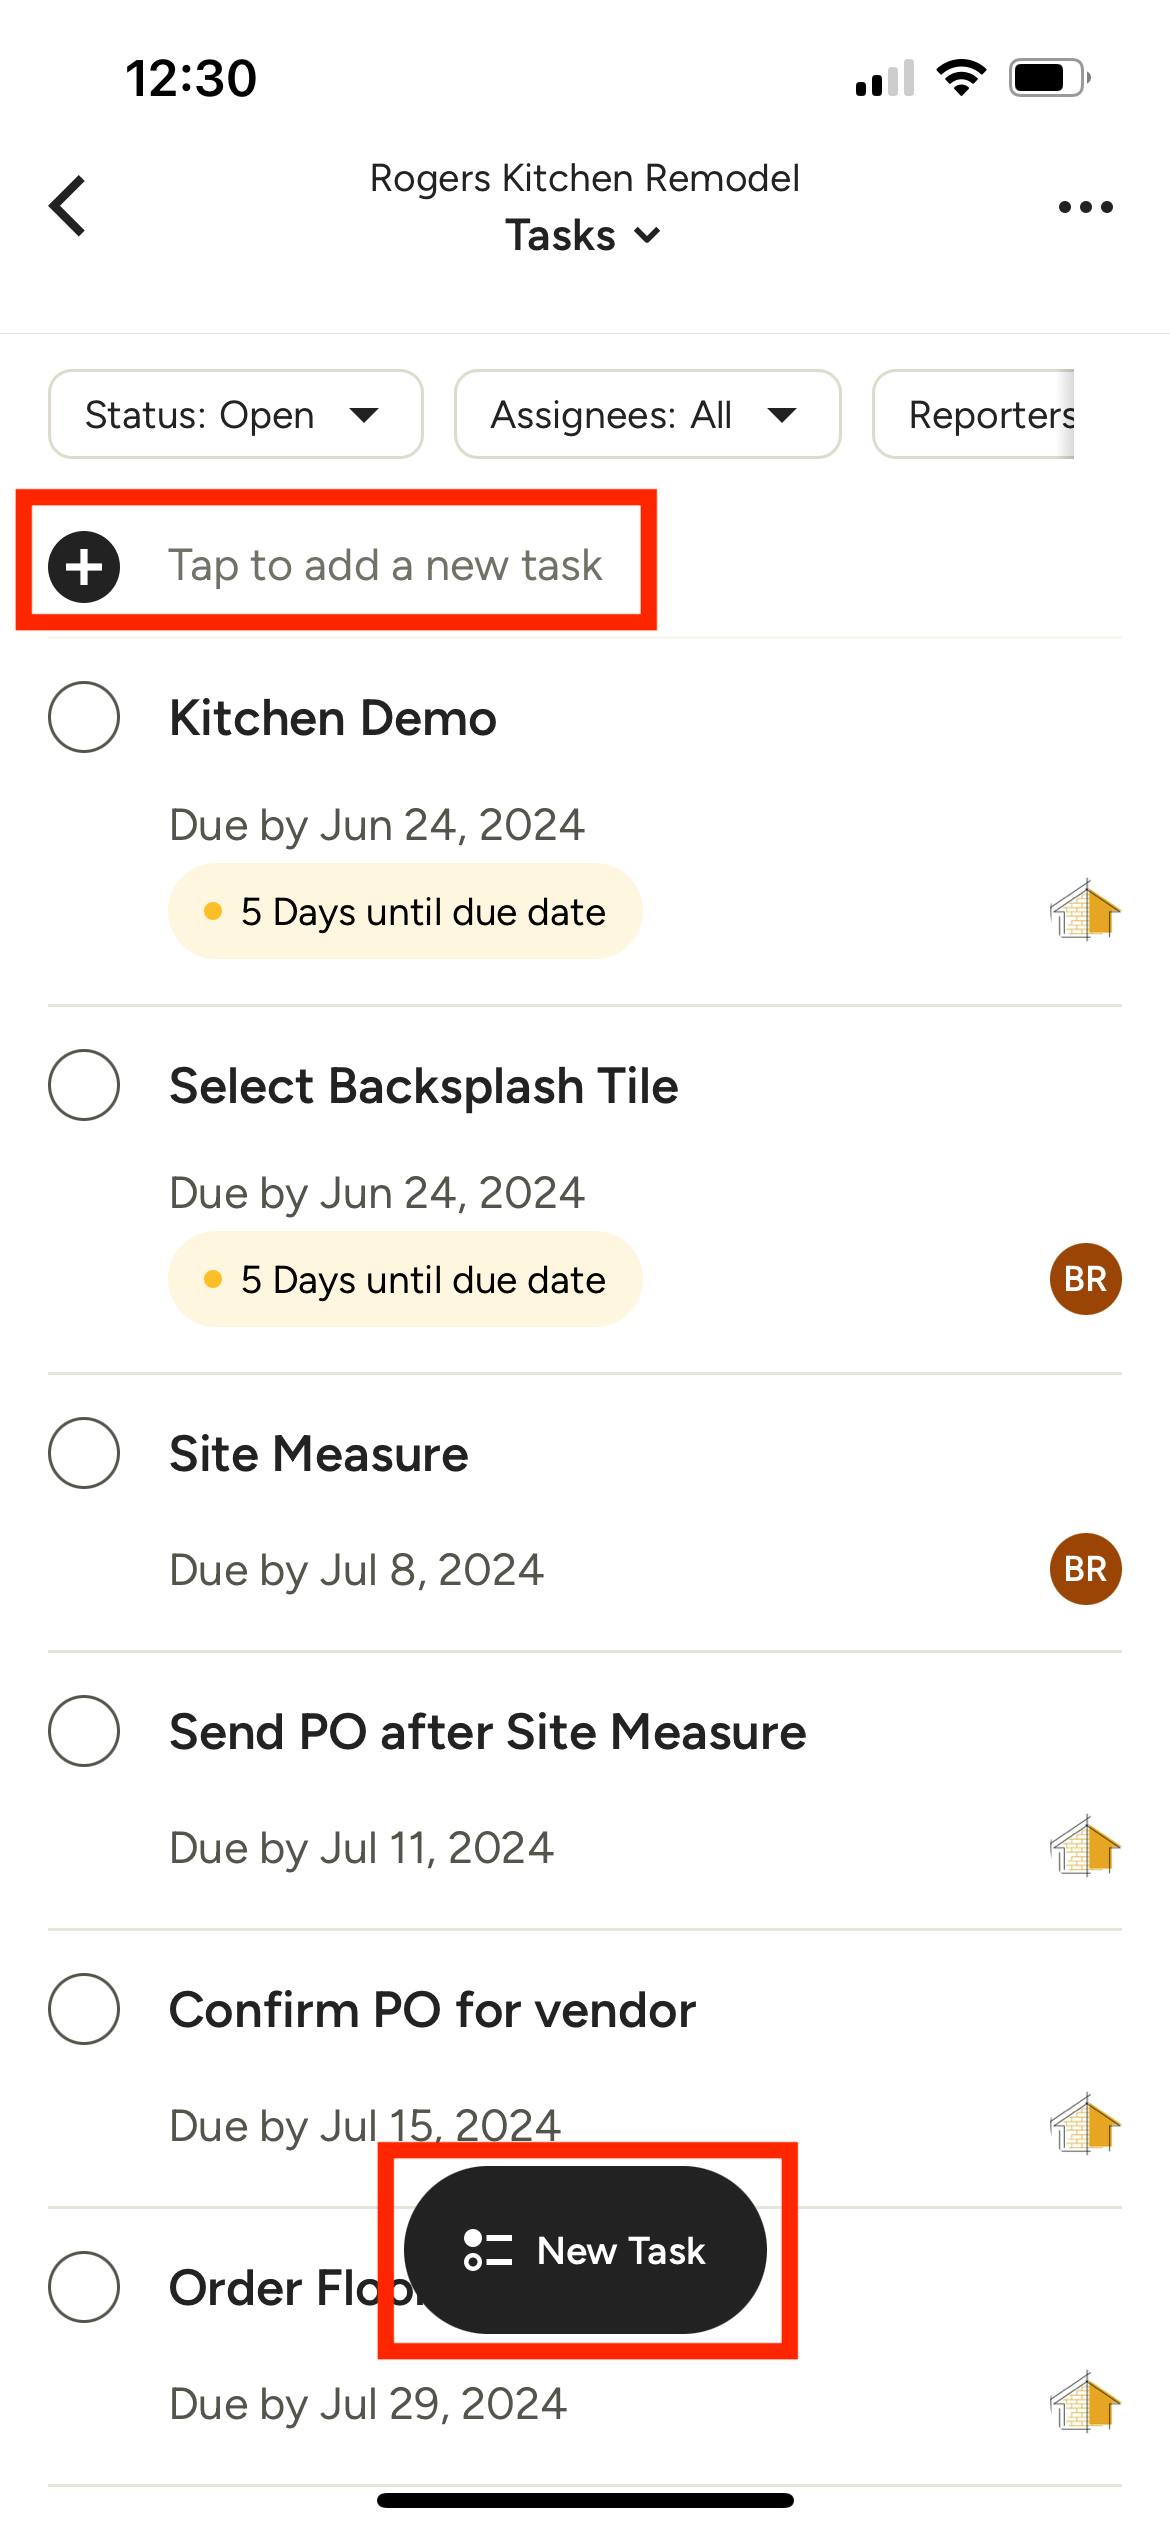The image size is (1170, 2532).
Task: Open Send PO after Site Measure task
Action: tap(487, 1732)
